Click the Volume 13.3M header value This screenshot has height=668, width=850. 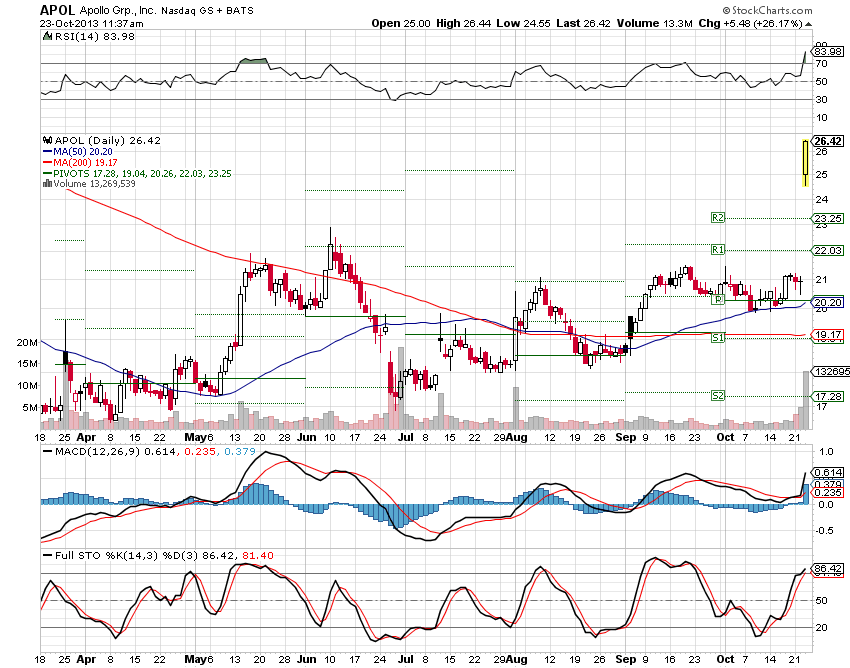(x=655, y=23)
